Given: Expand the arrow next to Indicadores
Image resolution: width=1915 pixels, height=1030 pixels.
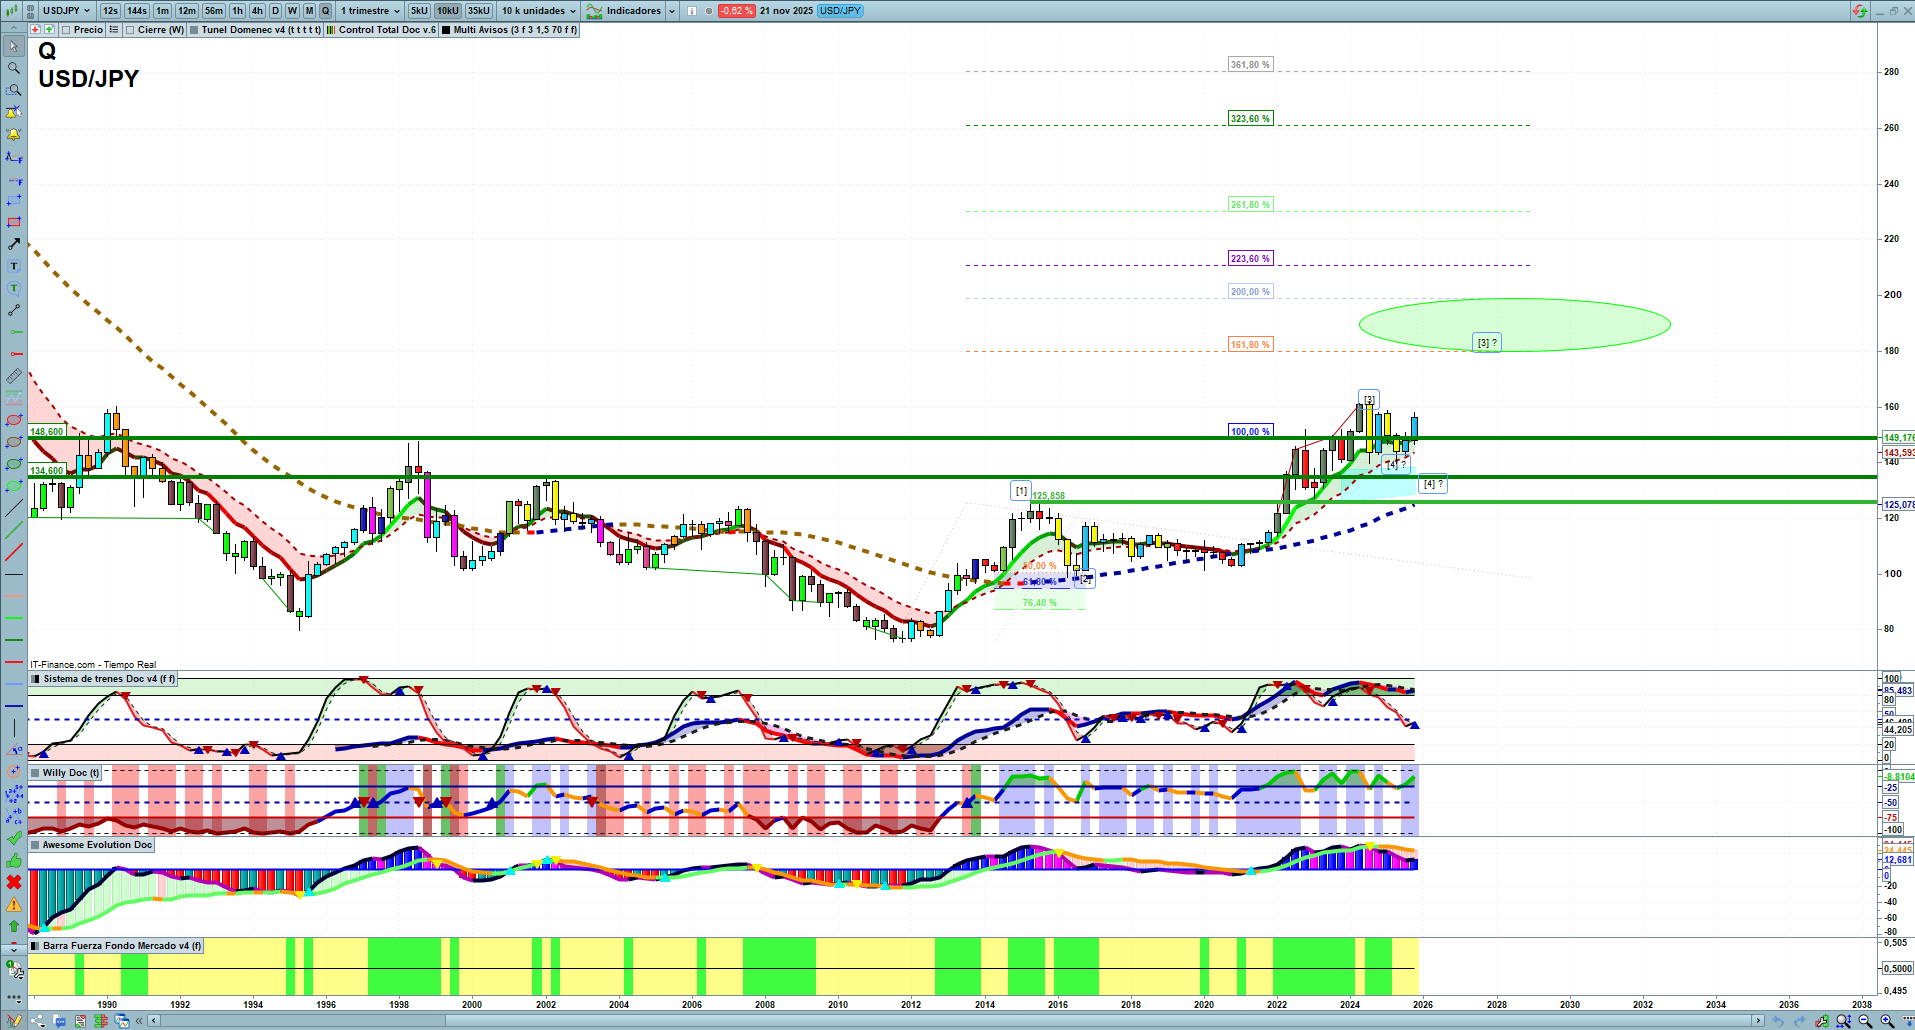Looking at the screenshot, I should tap(672, 11).
